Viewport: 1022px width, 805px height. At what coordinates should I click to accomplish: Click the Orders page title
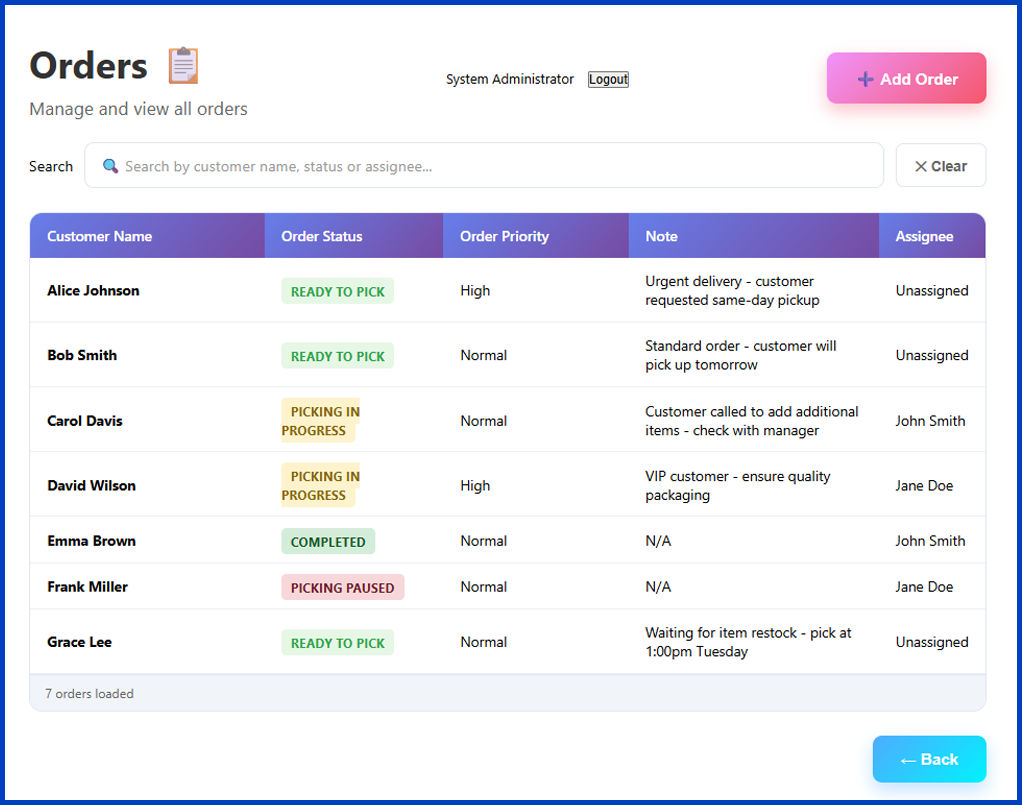[89, 66]
